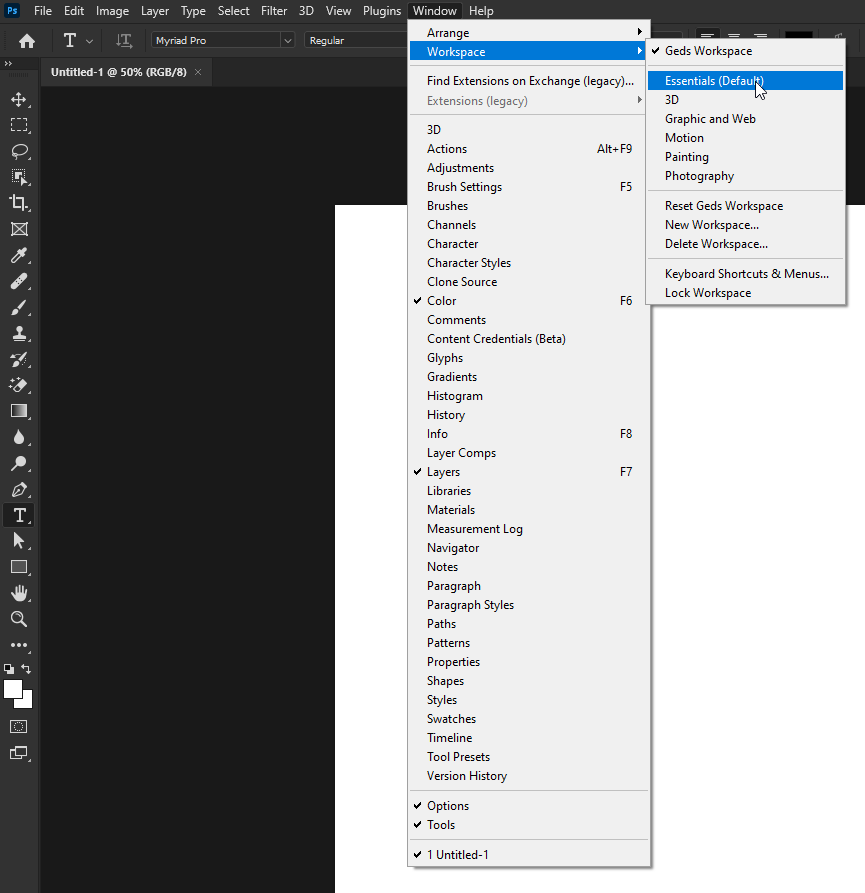
Task: Choose New Workspace...
Action: pos(745,225)
